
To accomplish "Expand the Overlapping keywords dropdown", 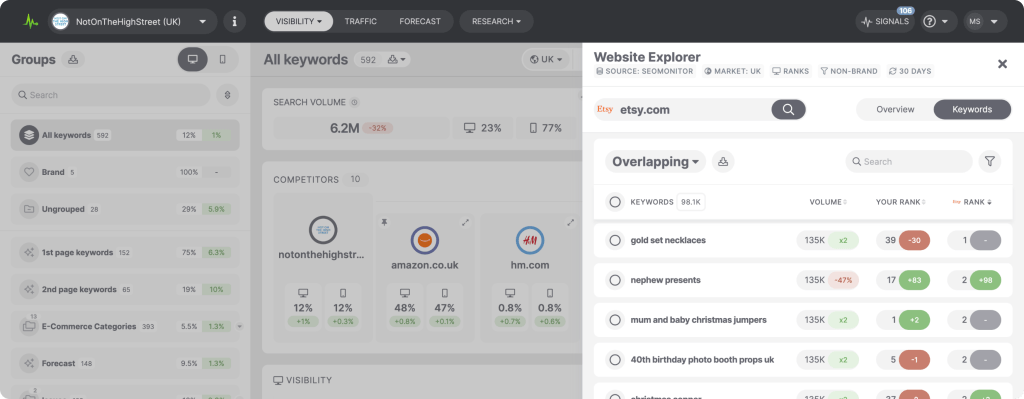I will 656,162.
